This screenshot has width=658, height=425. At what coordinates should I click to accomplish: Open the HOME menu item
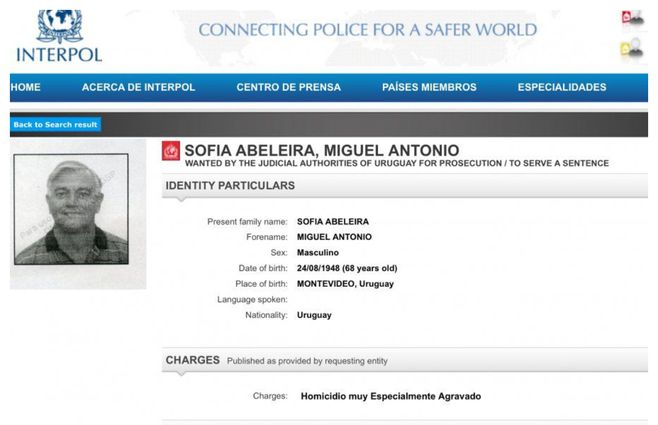(x=25, y=87)
